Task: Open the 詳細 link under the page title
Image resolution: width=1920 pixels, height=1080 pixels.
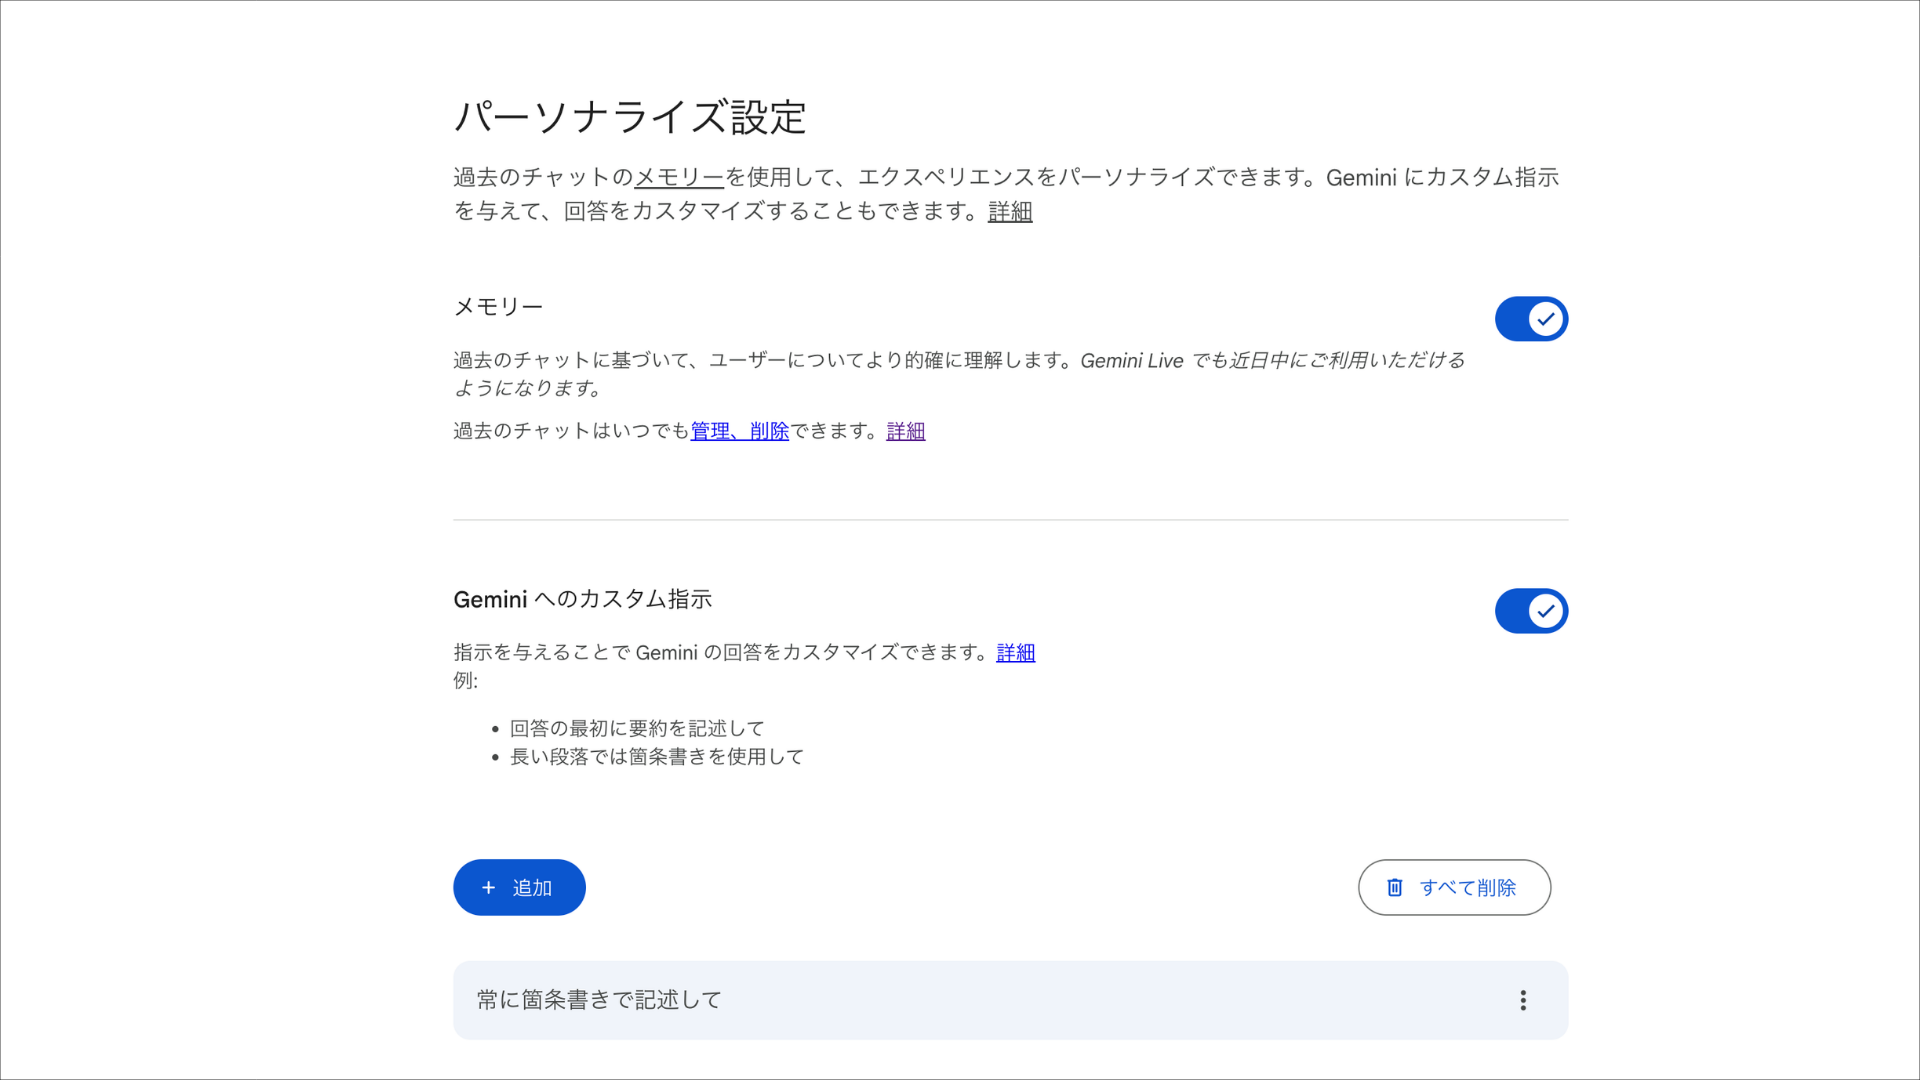Action: point(1010,211)
